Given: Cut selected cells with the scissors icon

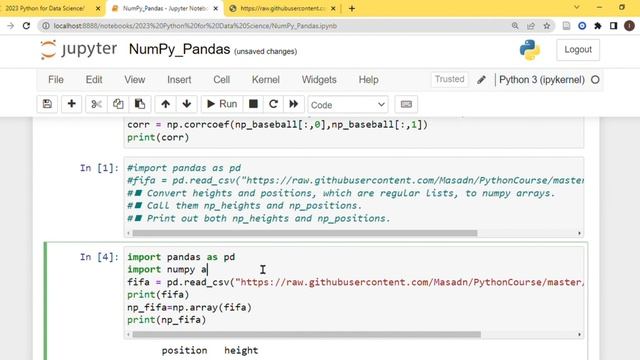Looking at the screenshot, I should pos(96,104).
